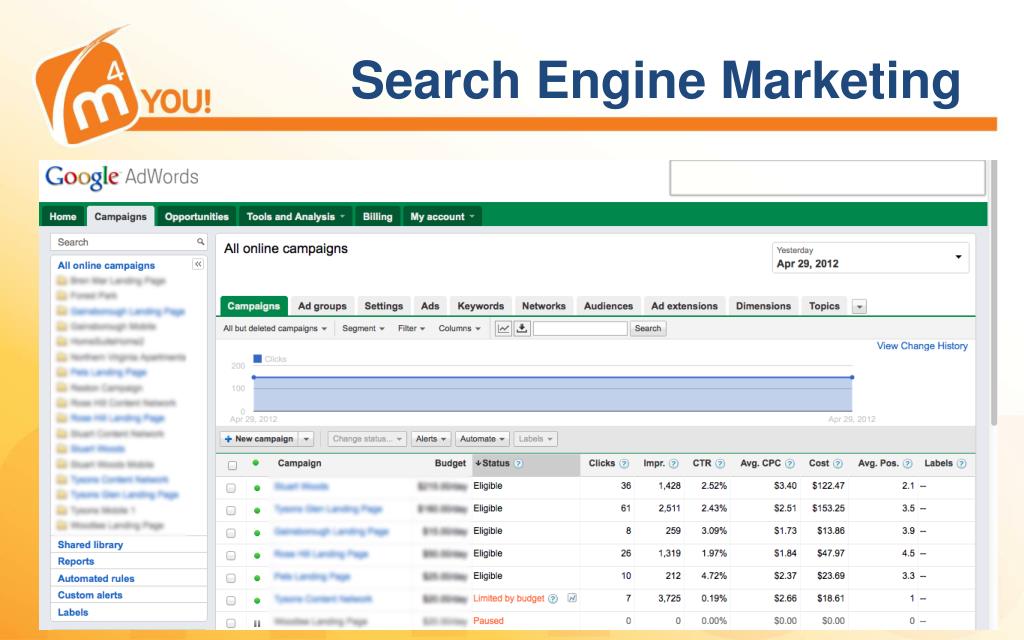Image resolution: width=1024 pixels, height=640 pixels.
Task: Open help icon next to Clicks column
Action: click(x=624, y=464)
